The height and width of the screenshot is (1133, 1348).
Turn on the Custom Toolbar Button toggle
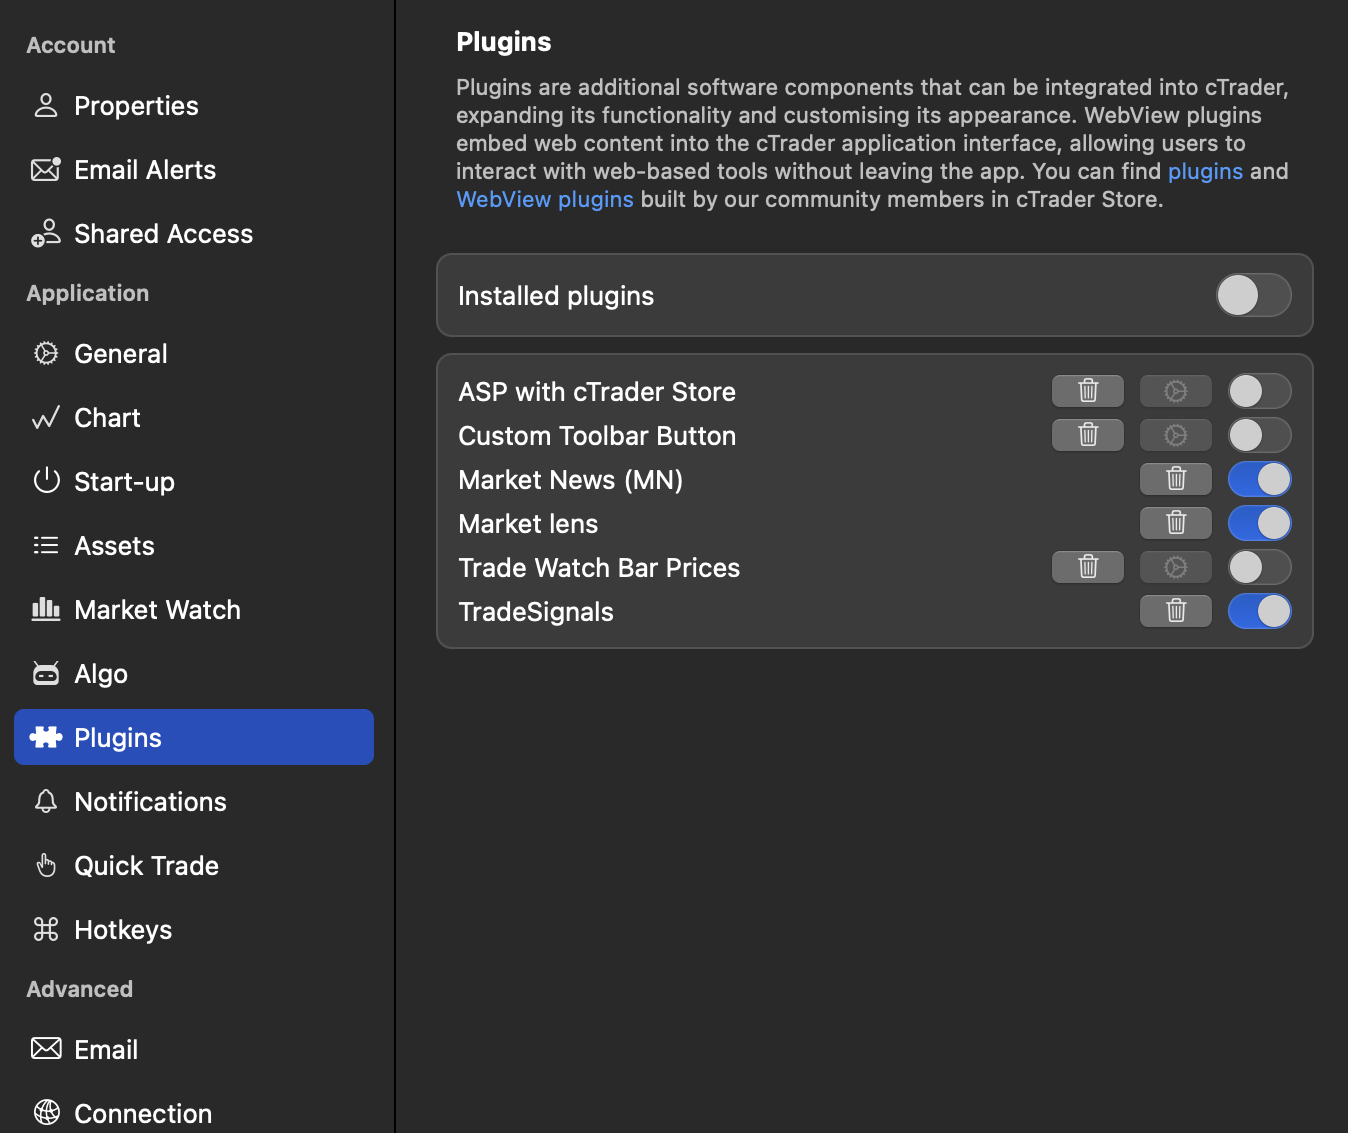pyautogui.click(x=1259, y=435)
